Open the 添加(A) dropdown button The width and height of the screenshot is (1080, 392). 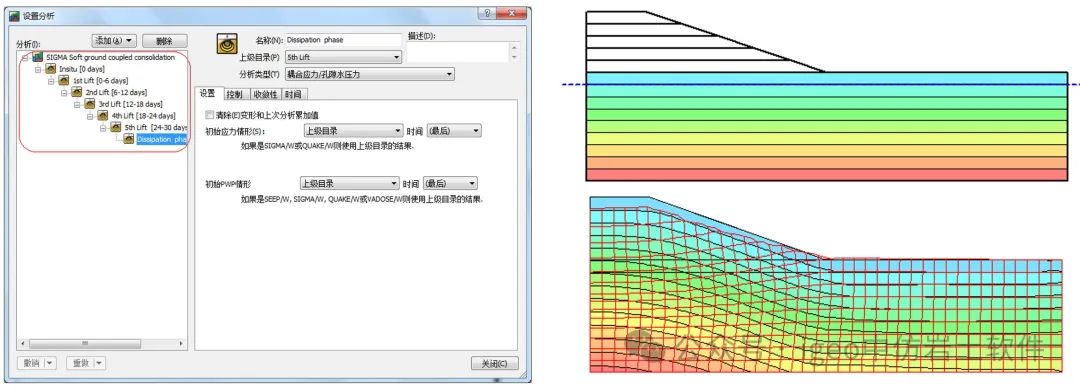coord(114,41)
